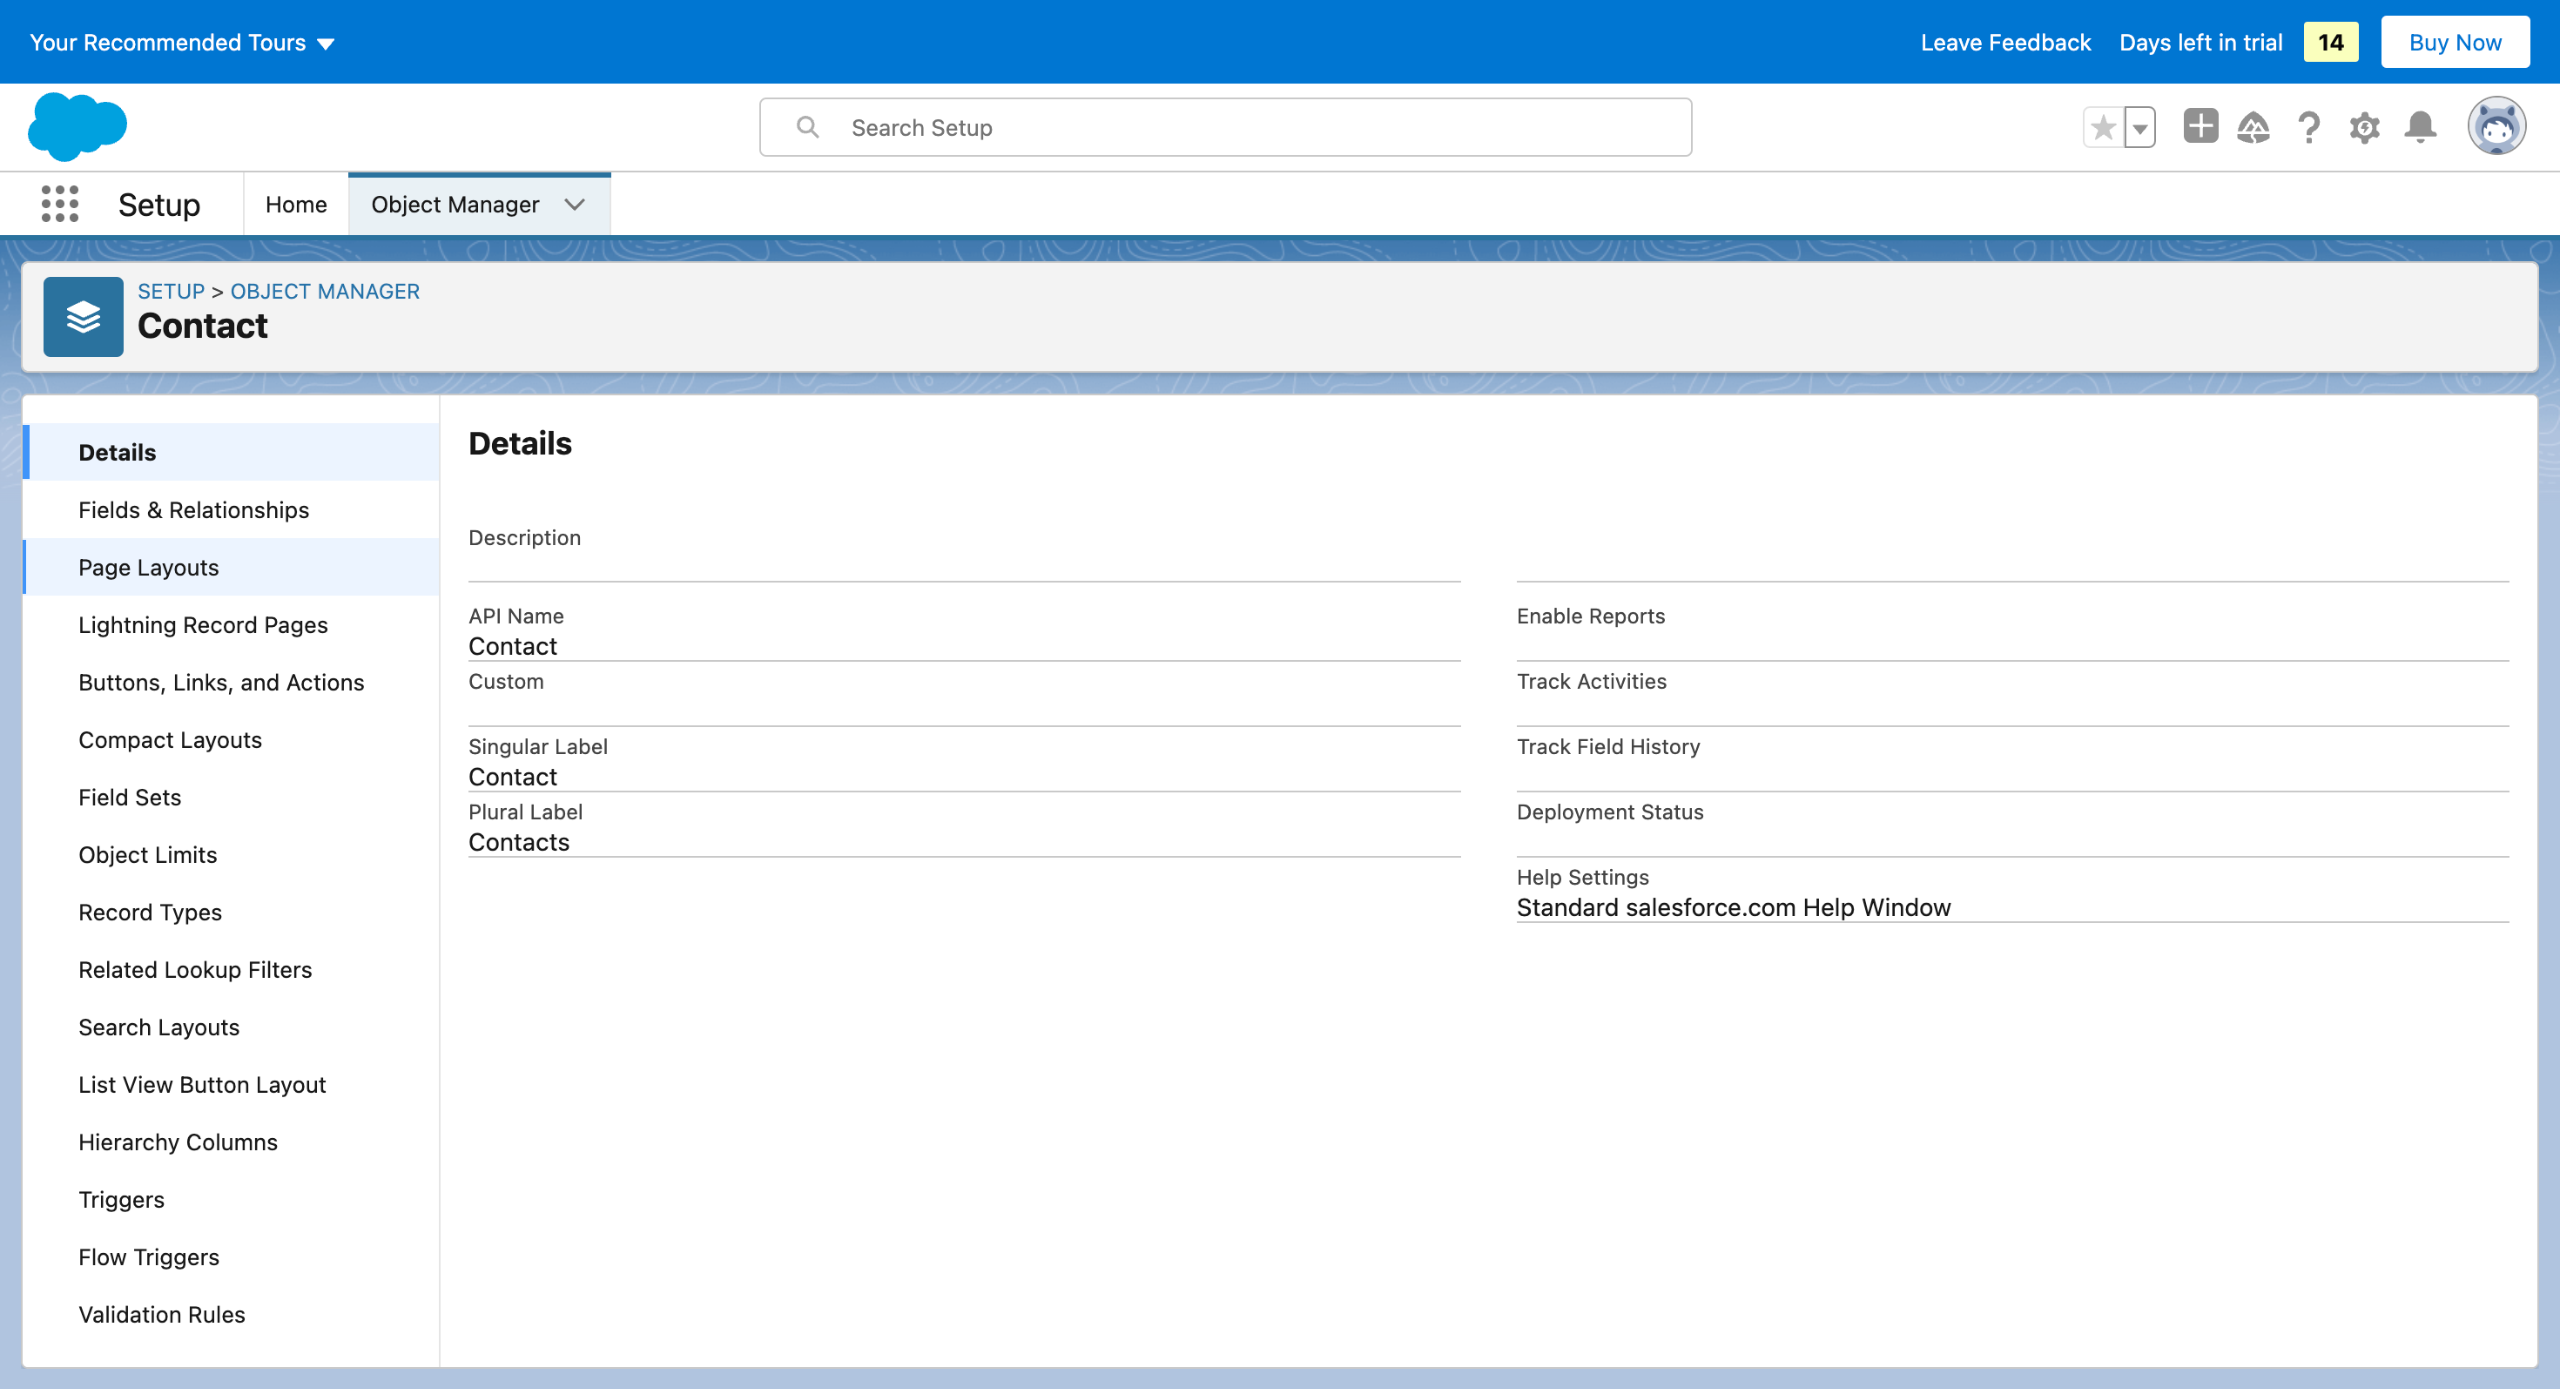Open the Object Manager tab chevron

[574, 204]
